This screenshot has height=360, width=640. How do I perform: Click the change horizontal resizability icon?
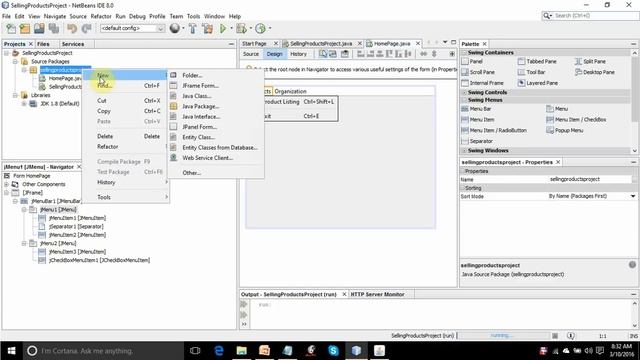coord(424,54)
